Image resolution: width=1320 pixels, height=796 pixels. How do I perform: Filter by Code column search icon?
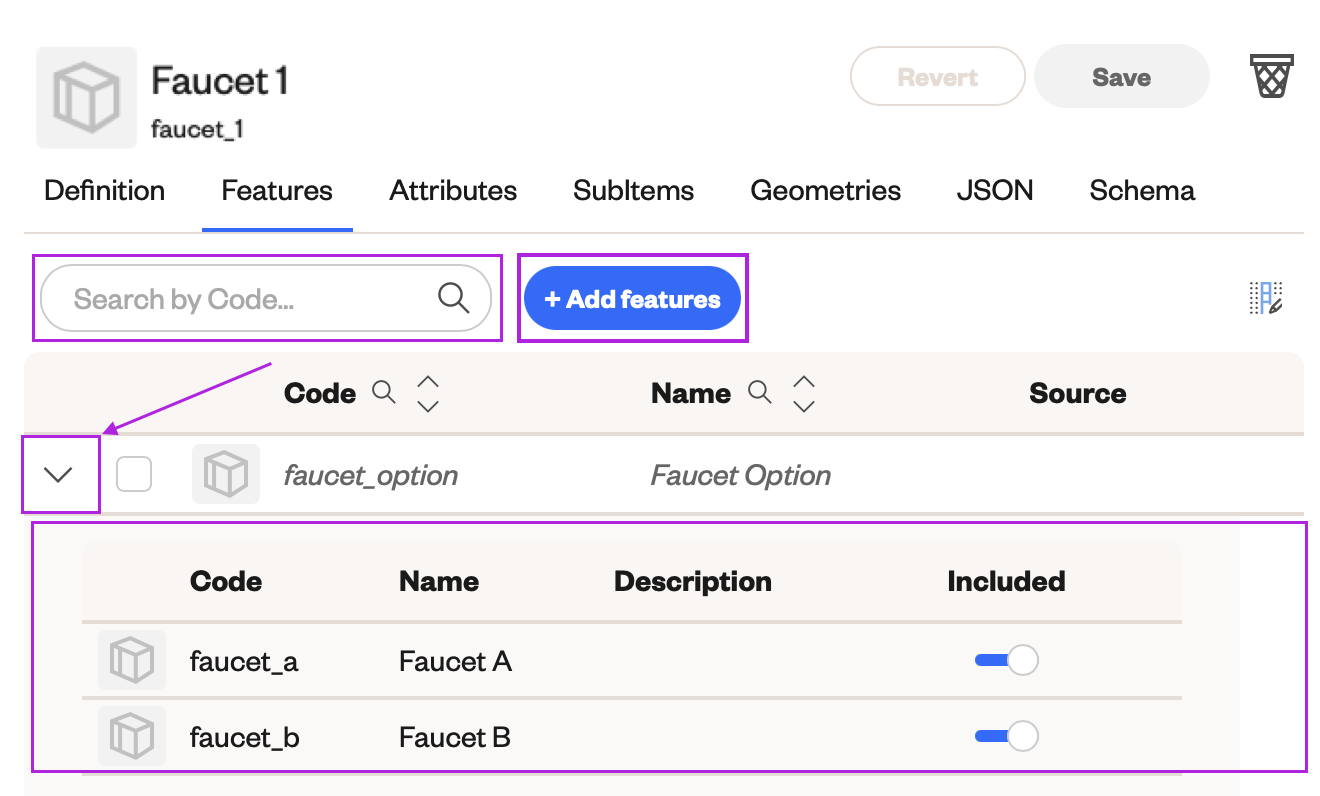click(x=384, y=393)
